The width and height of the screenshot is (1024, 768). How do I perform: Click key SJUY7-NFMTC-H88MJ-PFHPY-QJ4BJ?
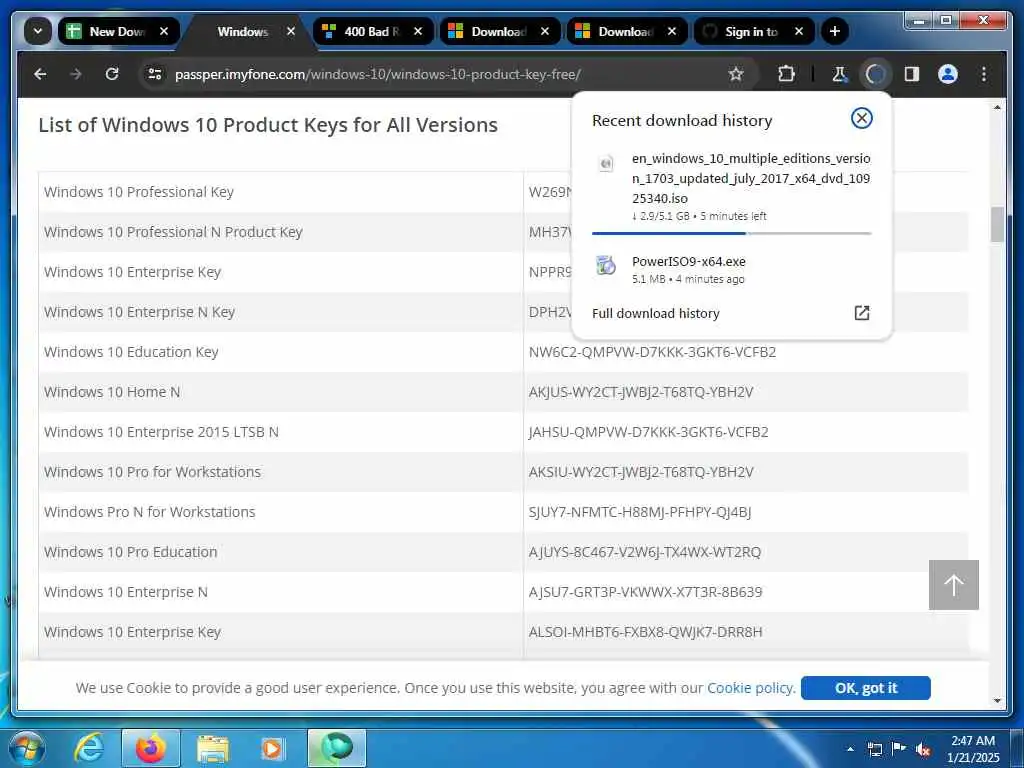click(x=640, y=512)
